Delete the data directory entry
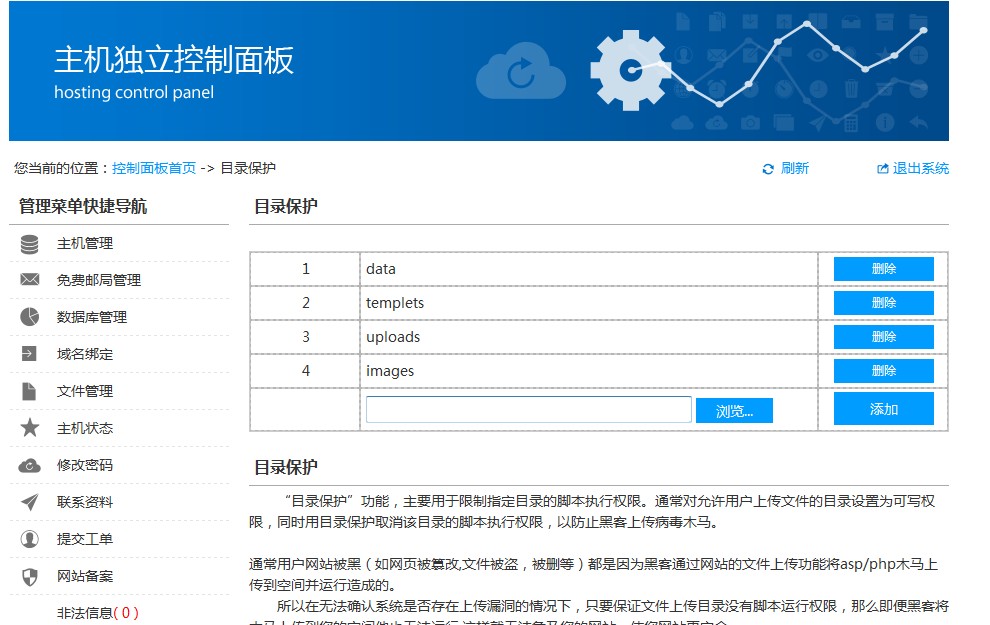Image resolution: width=990 pixels, height=625 pixels. 883,269
